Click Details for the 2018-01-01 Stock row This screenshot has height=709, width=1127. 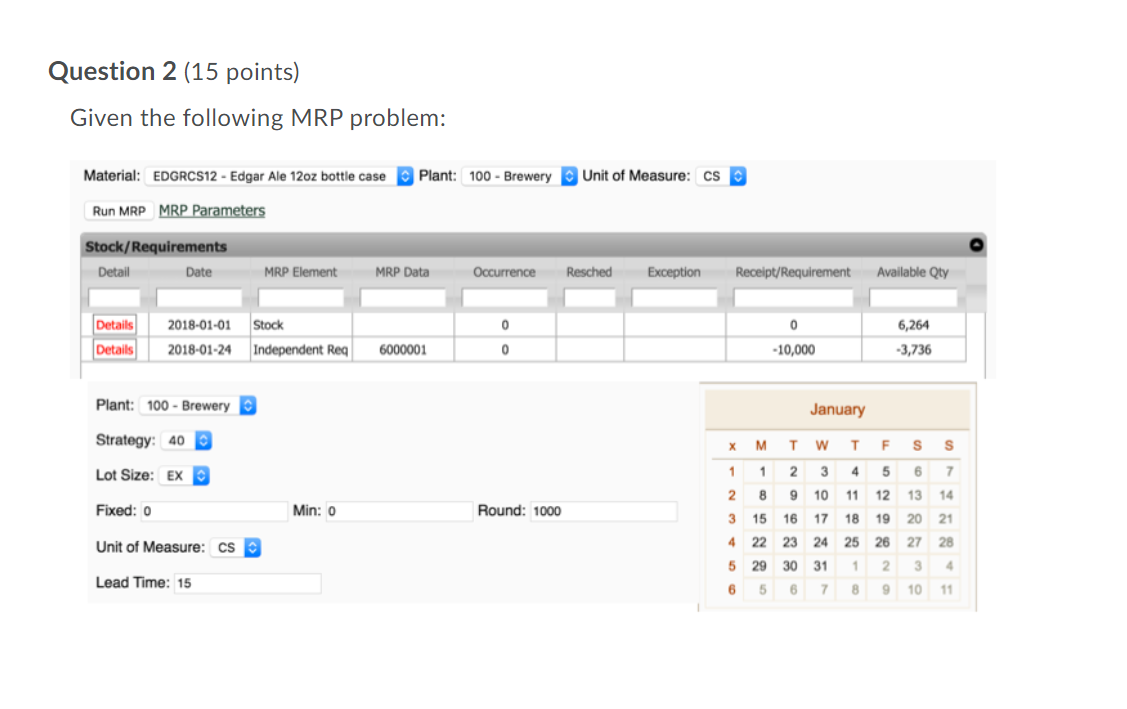click(x=114, y=324)
